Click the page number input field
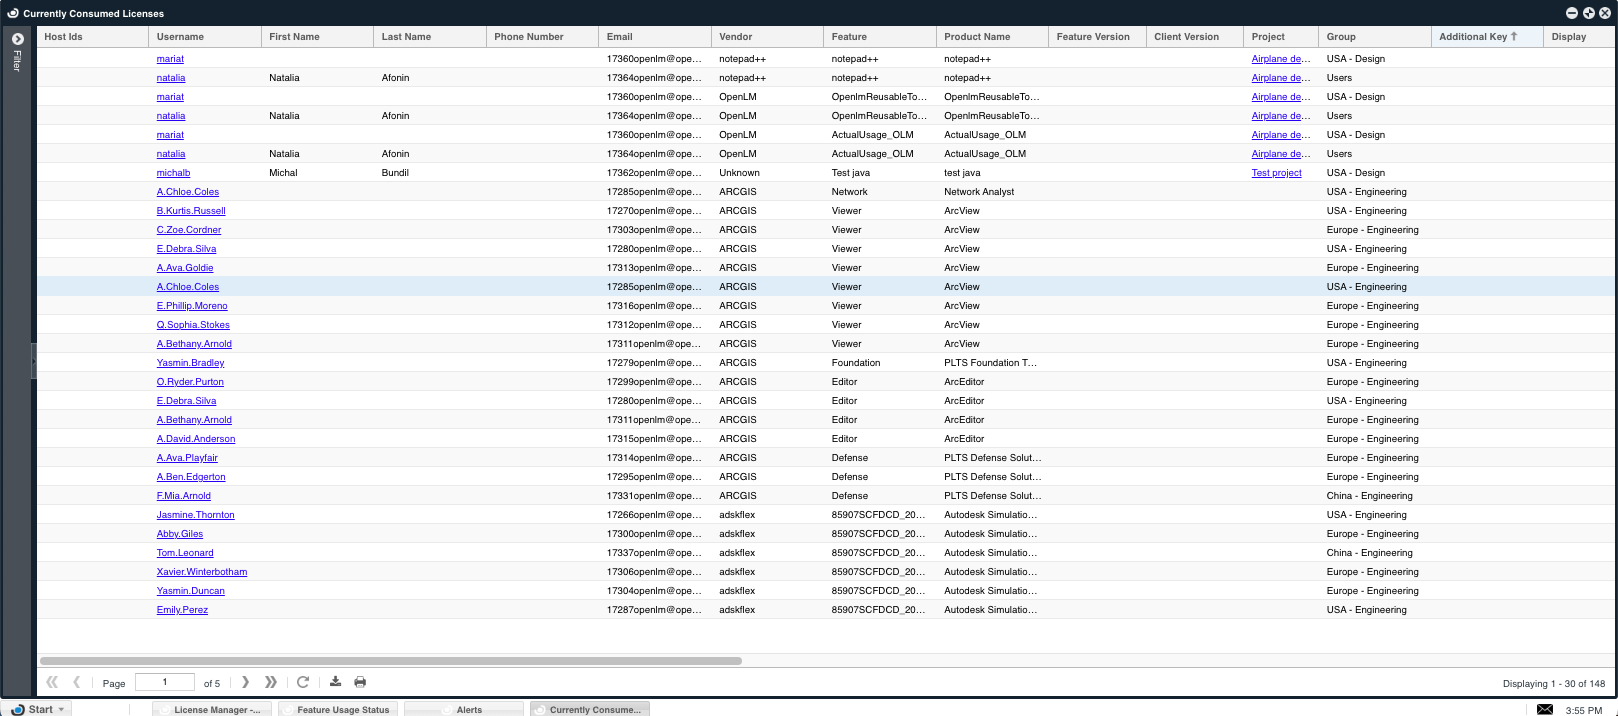Screen dimensions: 1618x716 pos(165,682)
